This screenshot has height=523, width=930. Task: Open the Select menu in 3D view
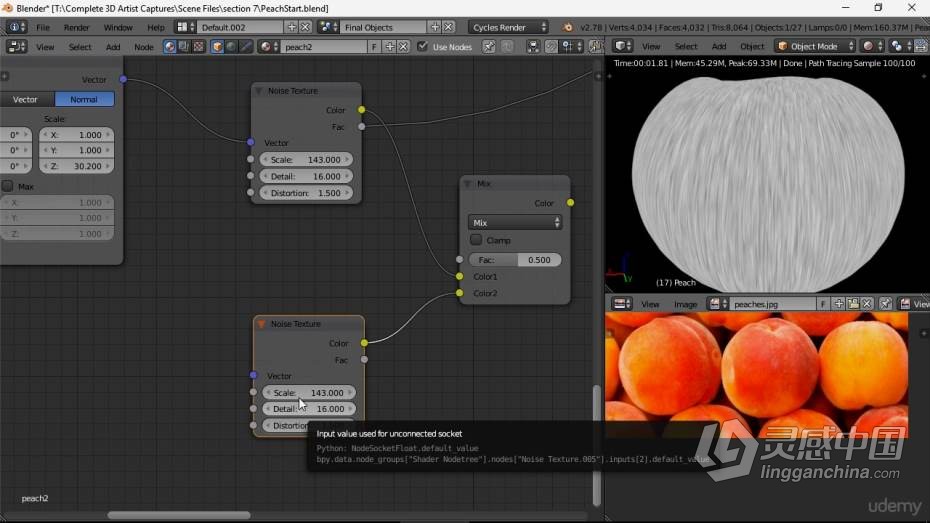pyautogui.click(x=686, y=46)
